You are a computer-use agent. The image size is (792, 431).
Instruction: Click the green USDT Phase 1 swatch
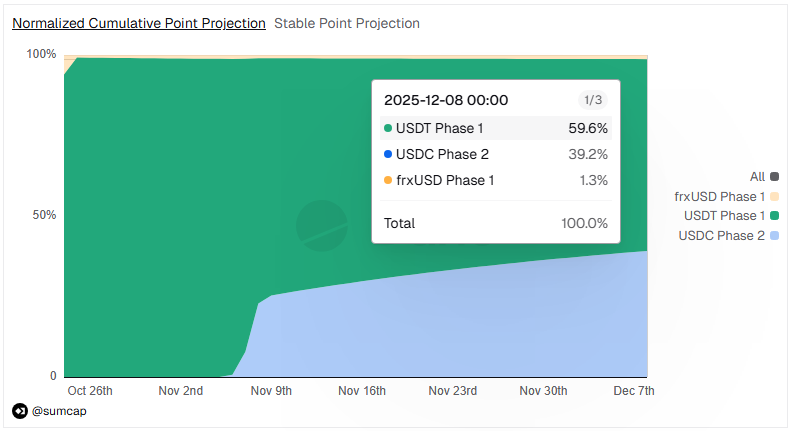pyautogui.click(x=774, y=216)
